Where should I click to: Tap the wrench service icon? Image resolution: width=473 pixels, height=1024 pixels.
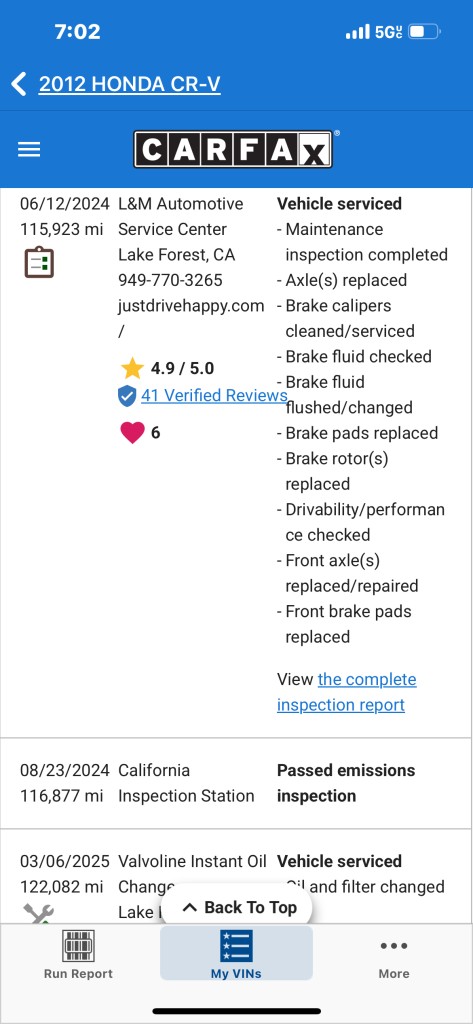tap(38, 913)
